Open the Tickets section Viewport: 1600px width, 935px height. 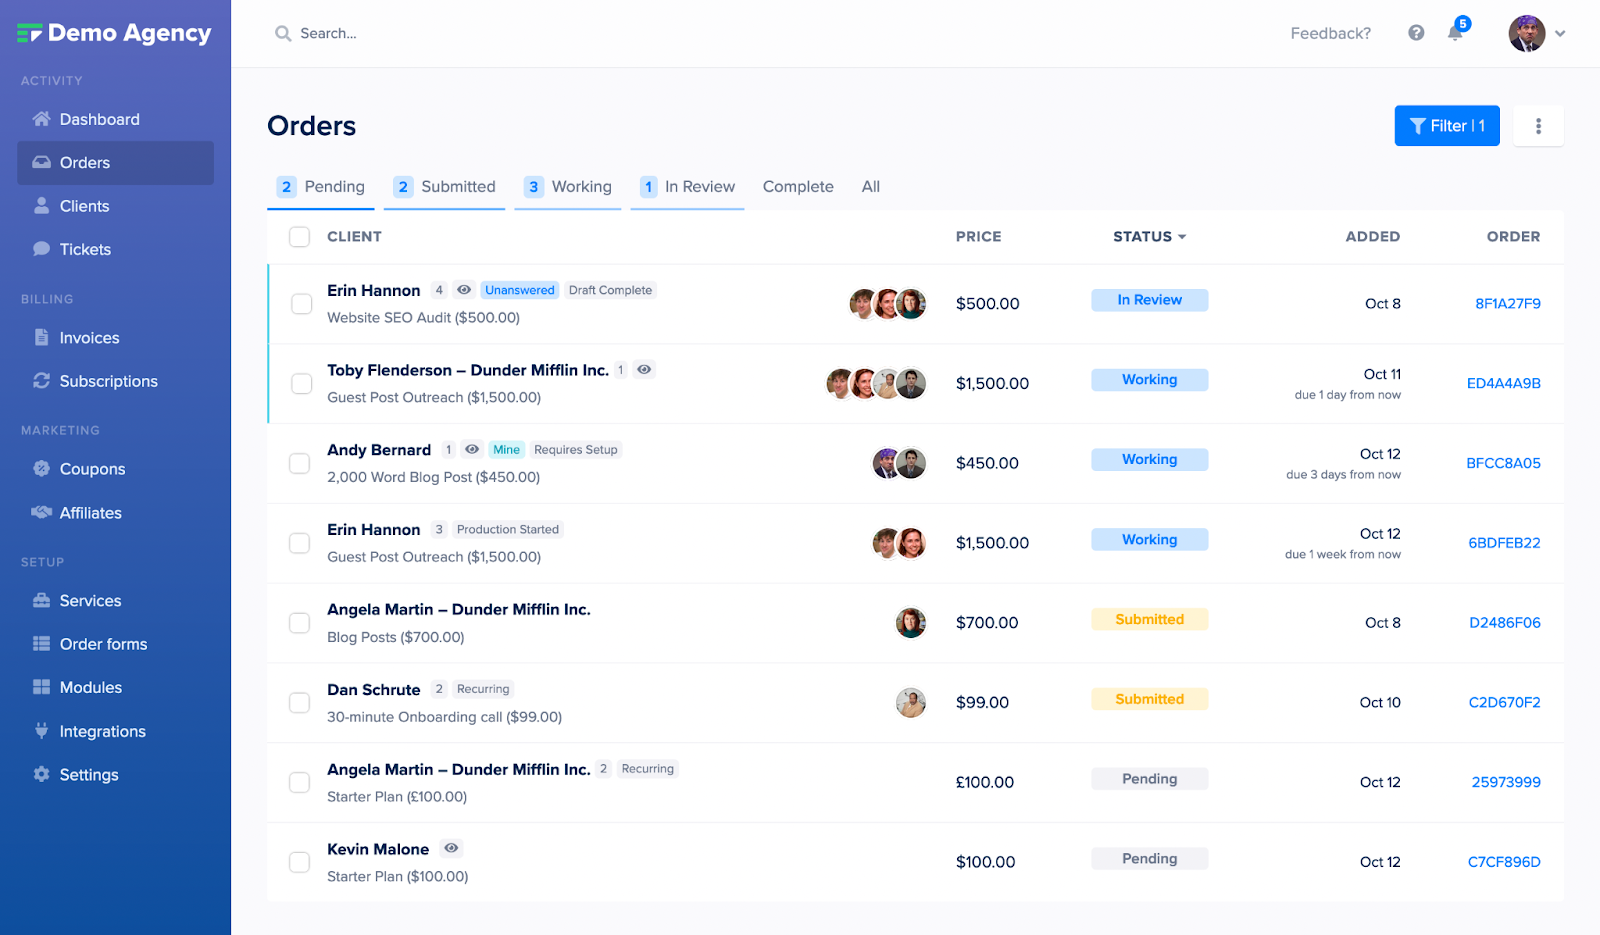coord(84,249)
